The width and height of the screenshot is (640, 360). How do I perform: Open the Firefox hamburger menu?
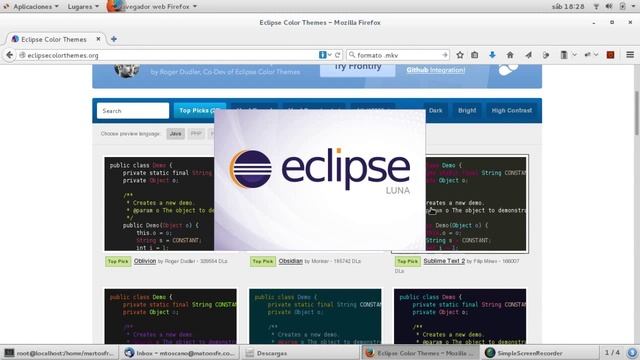tap(630, 55)
